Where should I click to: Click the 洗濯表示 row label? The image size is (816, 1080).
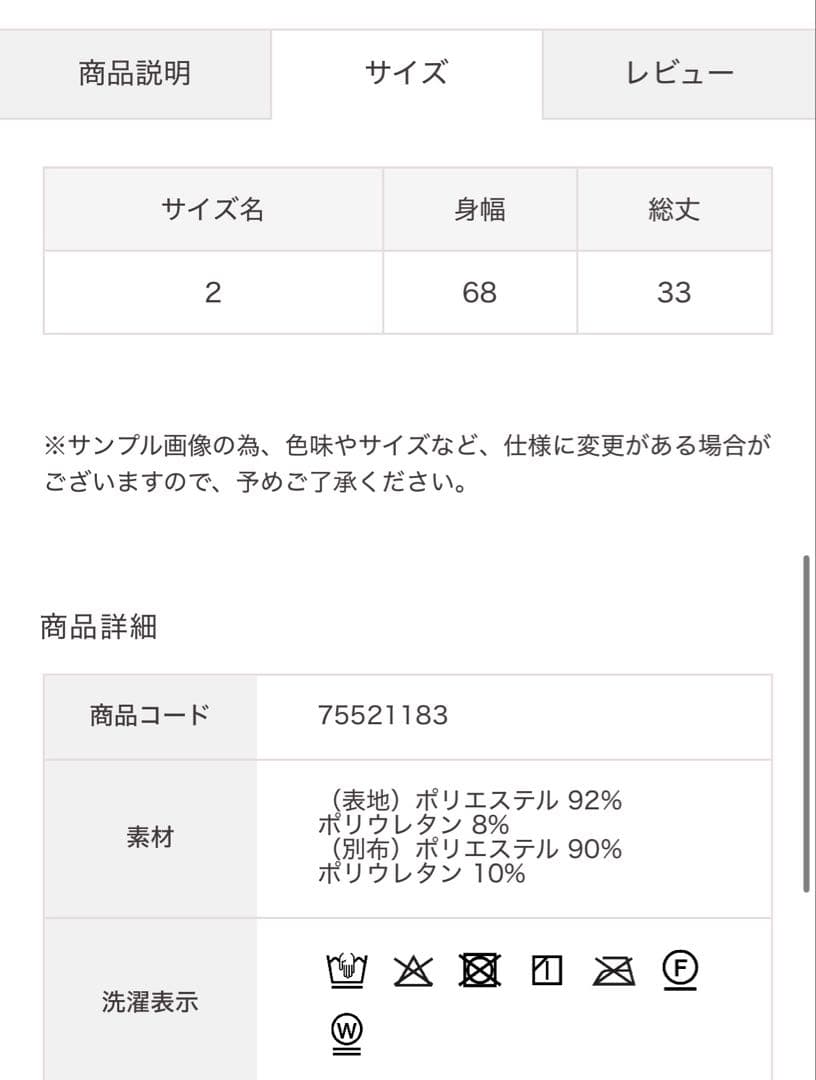151,1000
